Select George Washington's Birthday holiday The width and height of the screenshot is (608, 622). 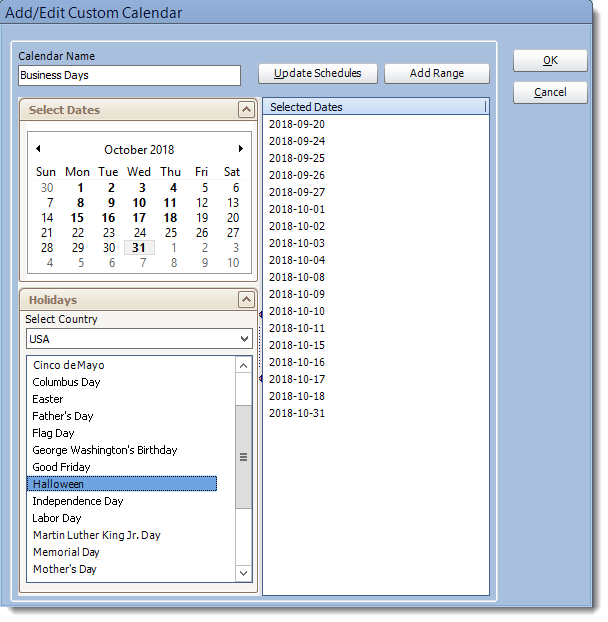pos(105,450)
